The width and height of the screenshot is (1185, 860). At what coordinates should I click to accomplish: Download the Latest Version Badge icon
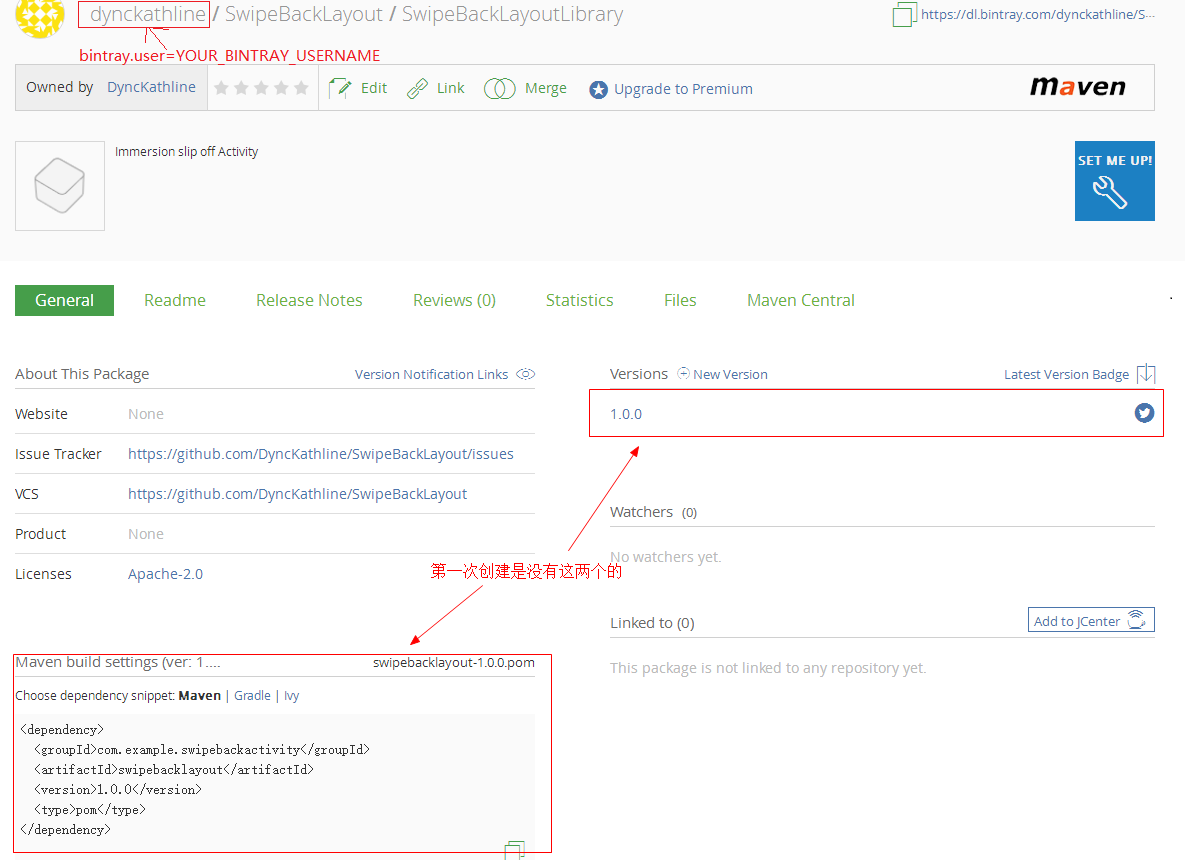point(1146,373)
